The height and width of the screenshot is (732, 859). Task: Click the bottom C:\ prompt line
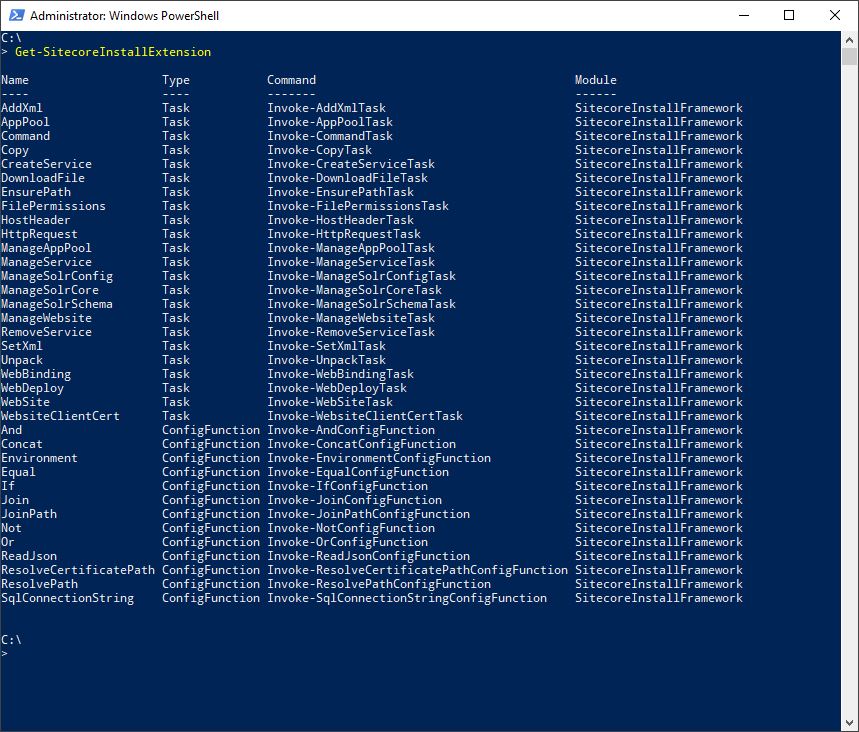click(x=12, y=640)
